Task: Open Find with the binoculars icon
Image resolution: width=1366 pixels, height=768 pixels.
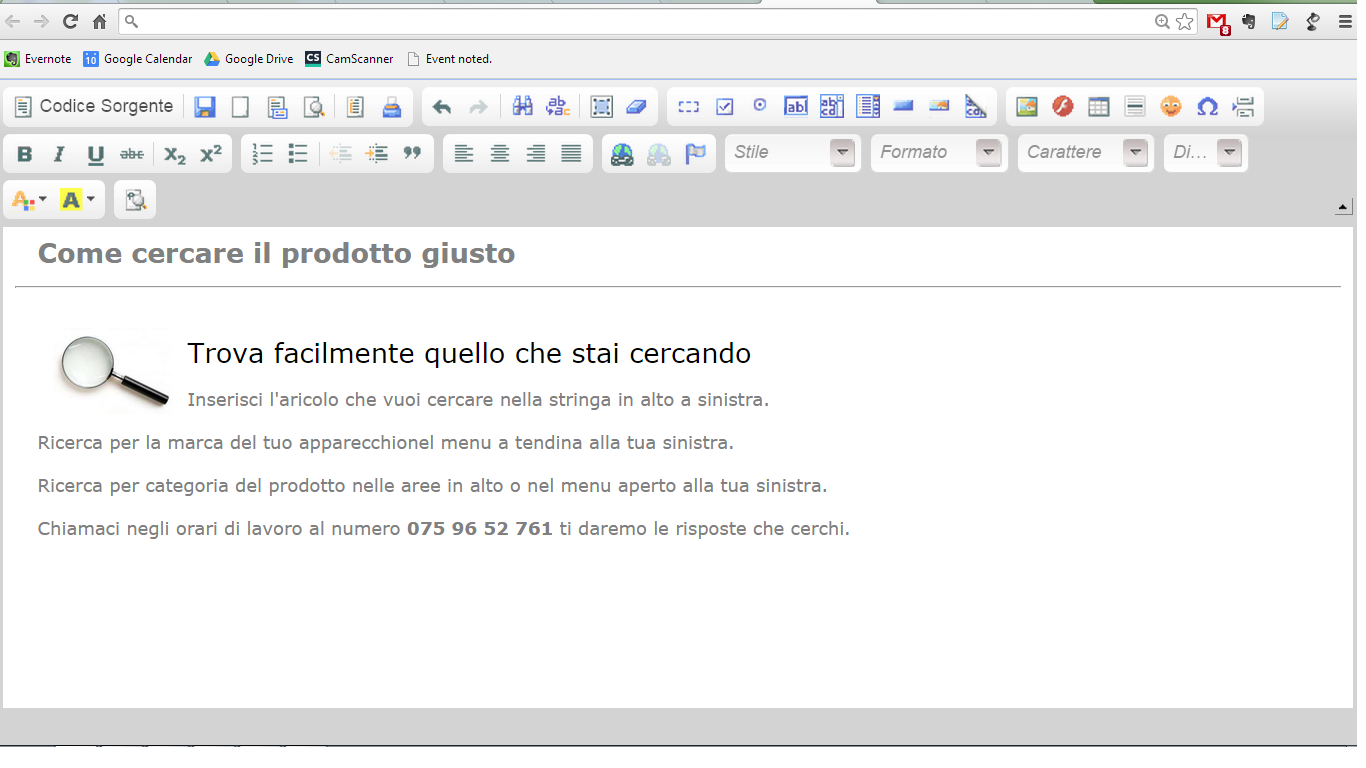Action: [522, 107]
